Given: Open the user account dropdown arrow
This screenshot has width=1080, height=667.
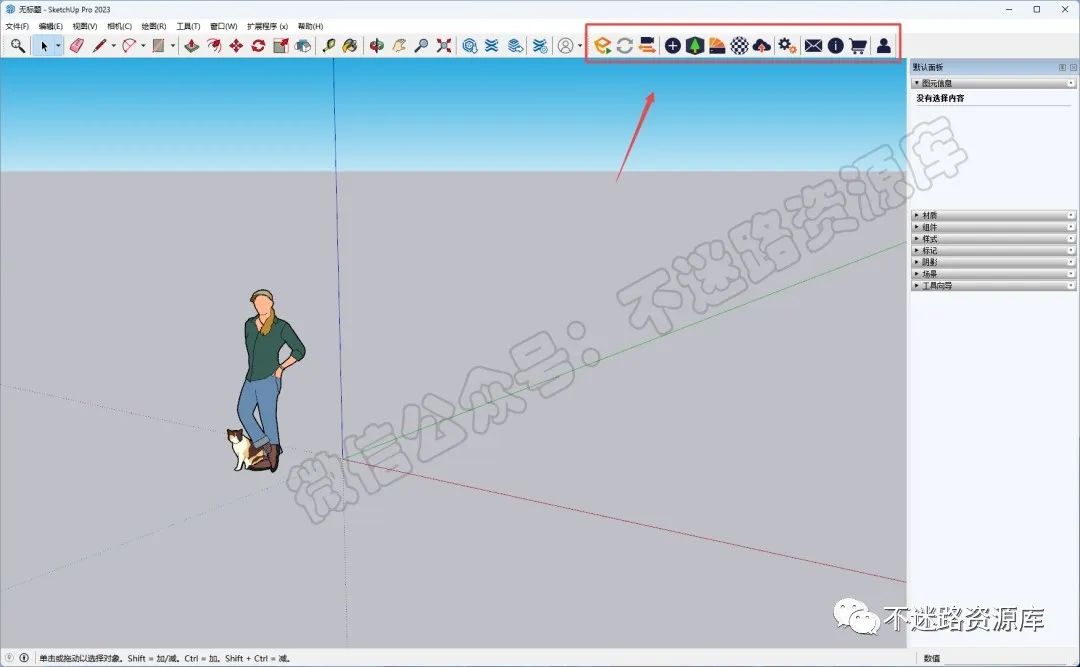Looking at the screenshot, I should pos(579,45).
